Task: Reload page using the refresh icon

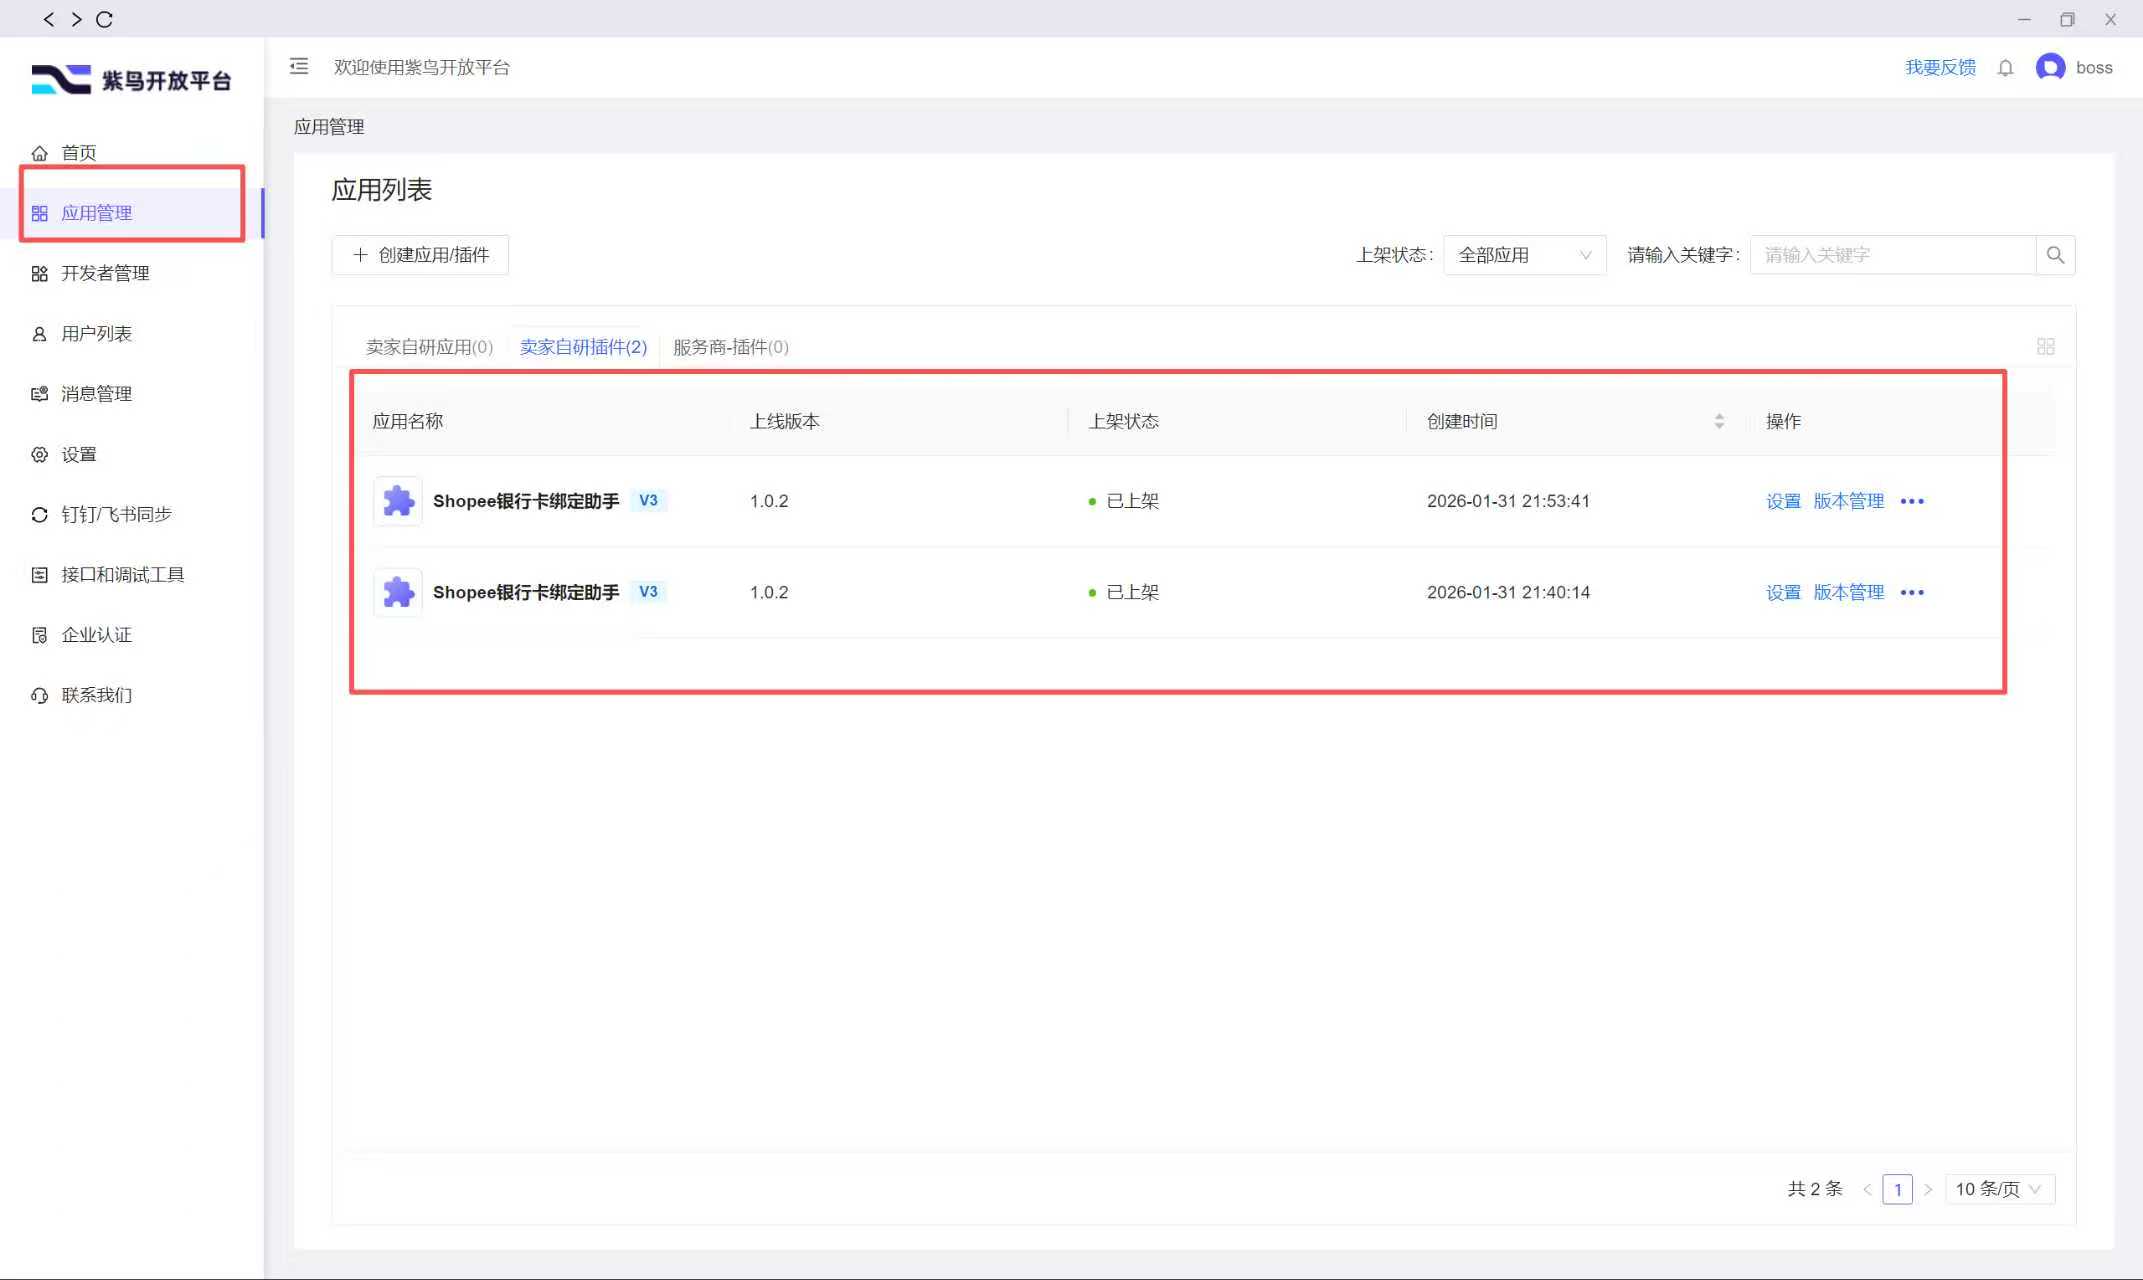Action: click(104, 19)
